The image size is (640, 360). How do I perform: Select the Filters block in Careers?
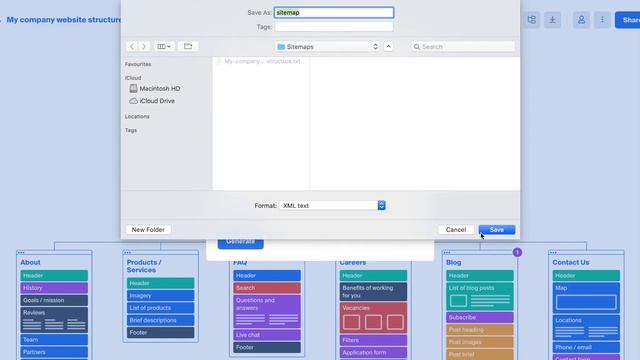click(x=373, y=340)
